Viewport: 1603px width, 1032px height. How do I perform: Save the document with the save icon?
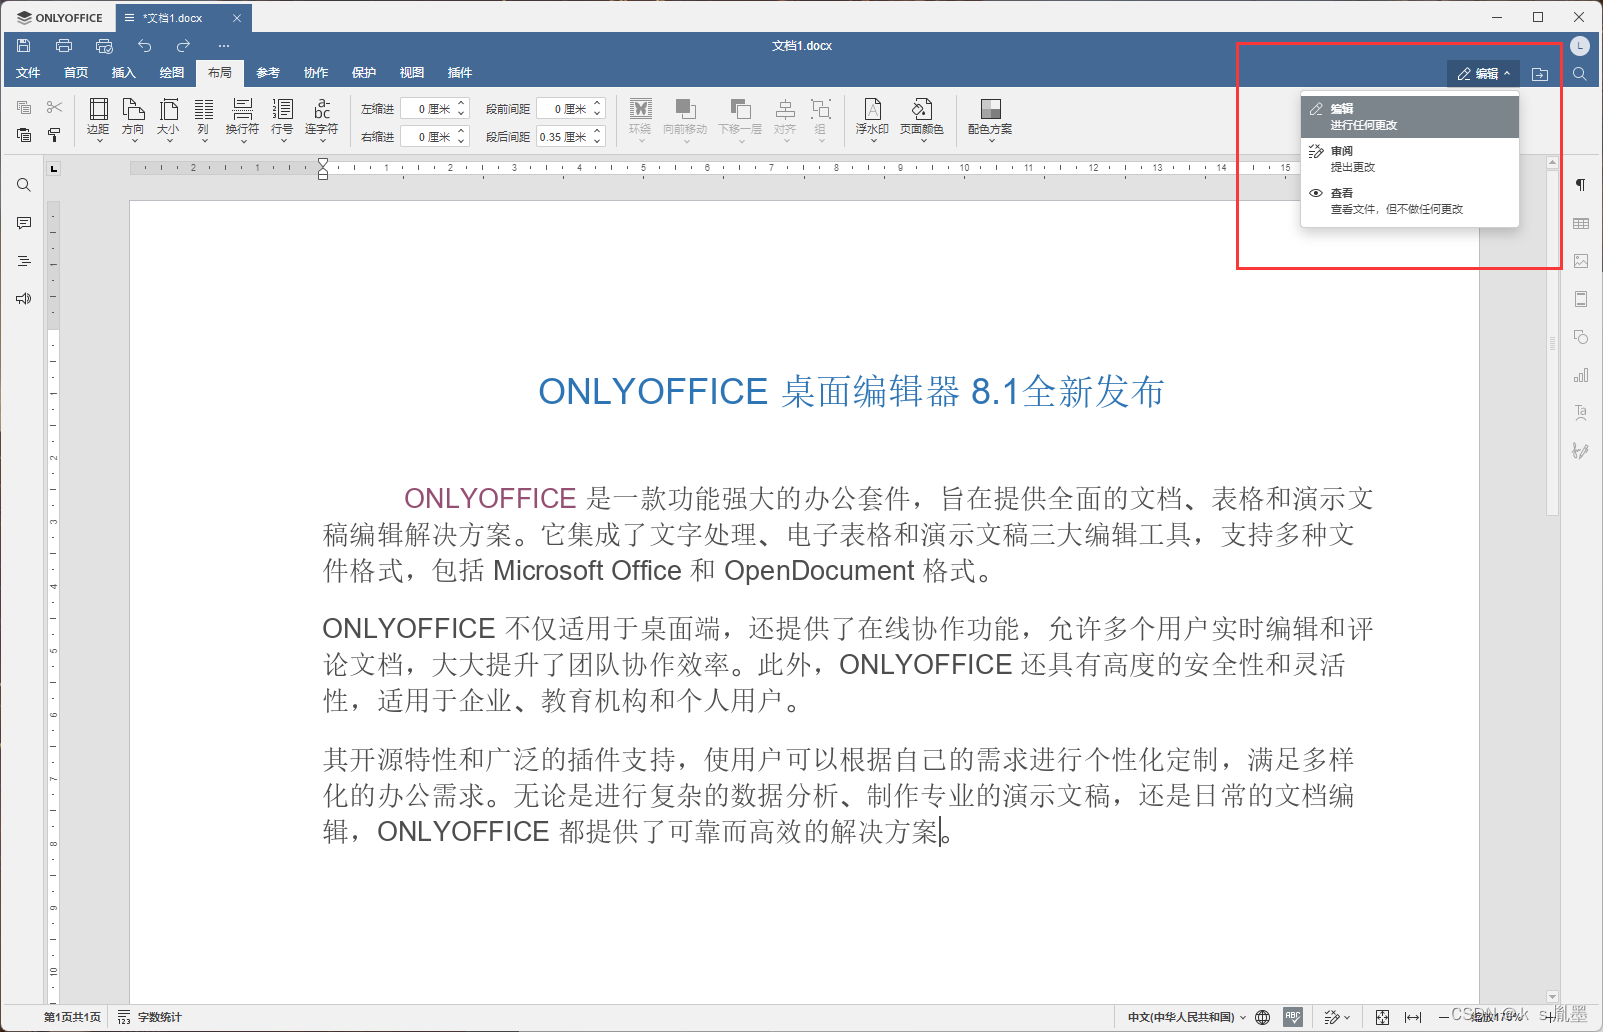[x=24, y=46]
